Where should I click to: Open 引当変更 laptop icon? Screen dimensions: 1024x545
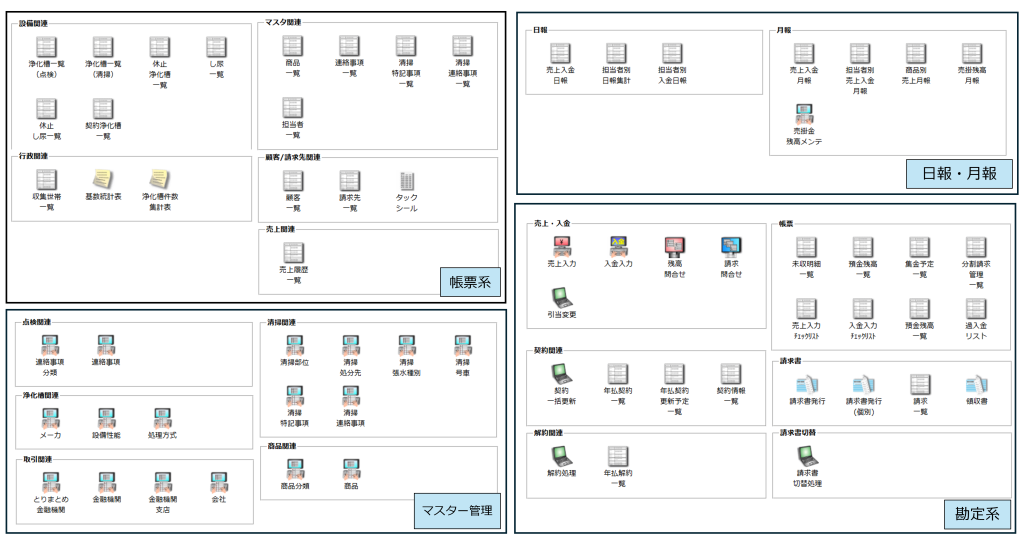tap(562, 298)
